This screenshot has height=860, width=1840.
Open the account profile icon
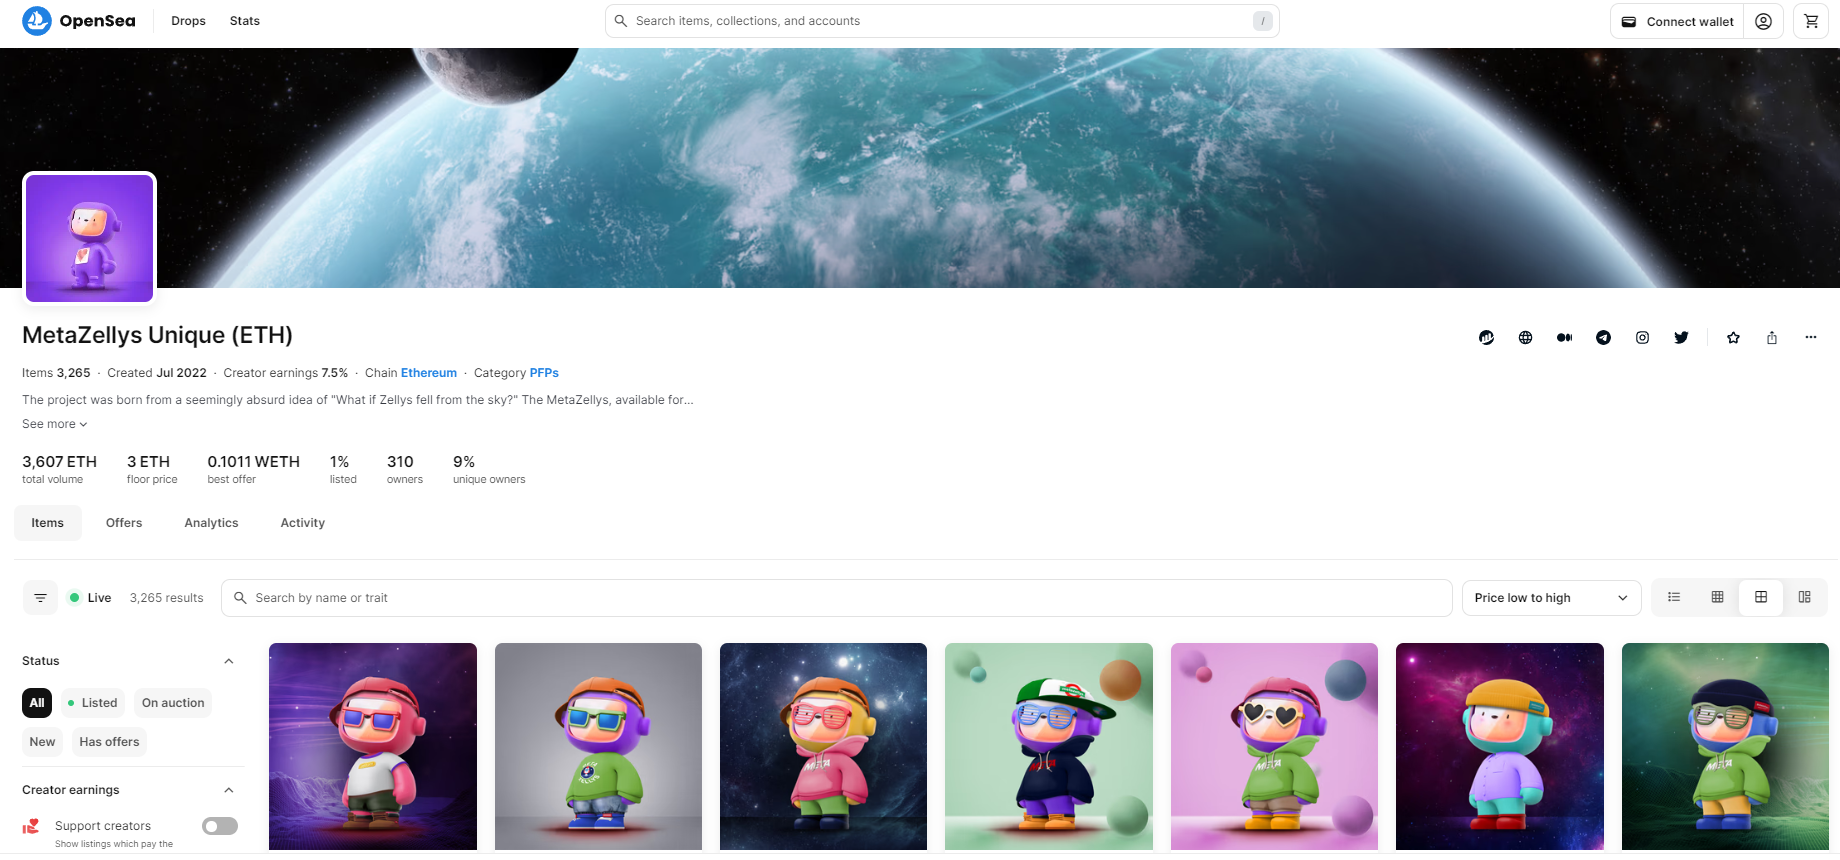click(1763, 21)
